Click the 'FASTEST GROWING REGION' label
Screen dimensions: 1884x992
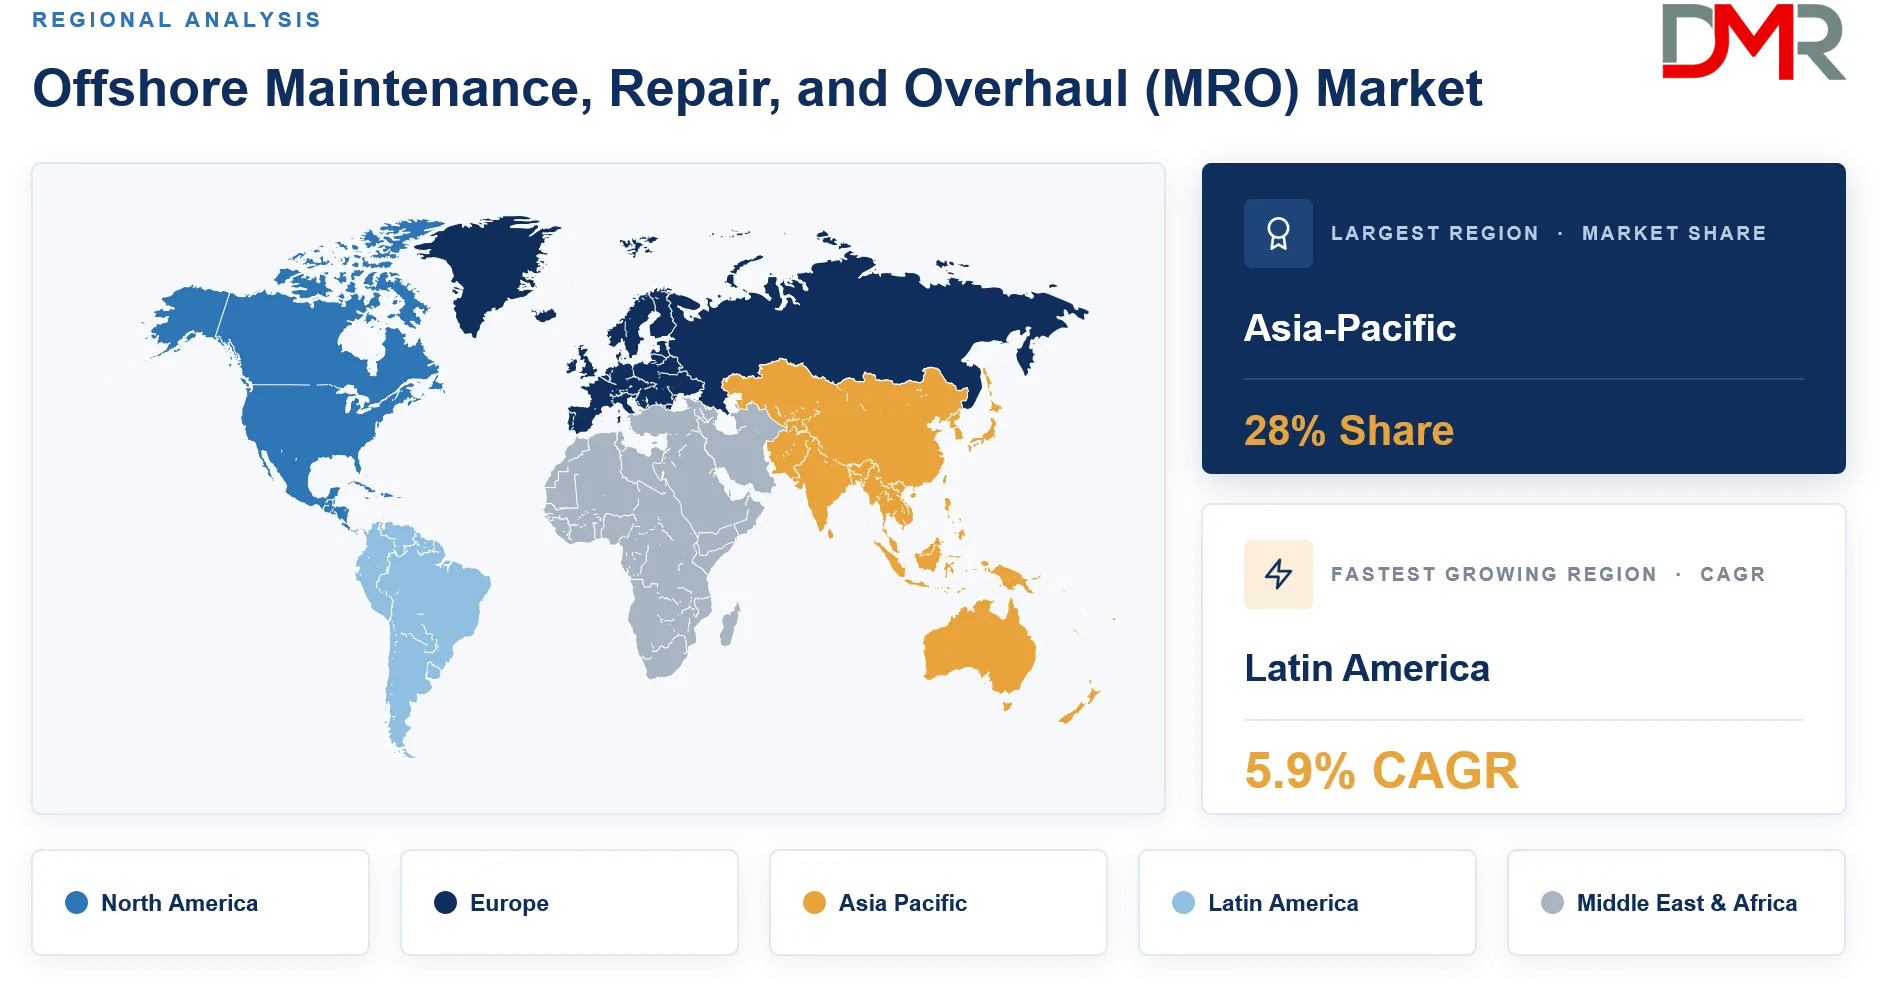[1493, 574]
